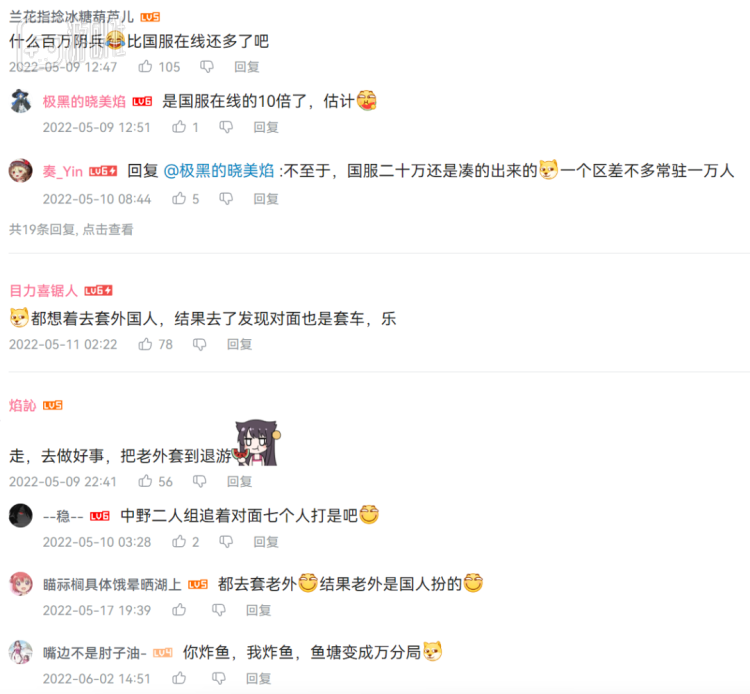Like the comment with 105 likes
Viewport: 750px width, 694px height.
pyautogui.click(x=145, y=66)
